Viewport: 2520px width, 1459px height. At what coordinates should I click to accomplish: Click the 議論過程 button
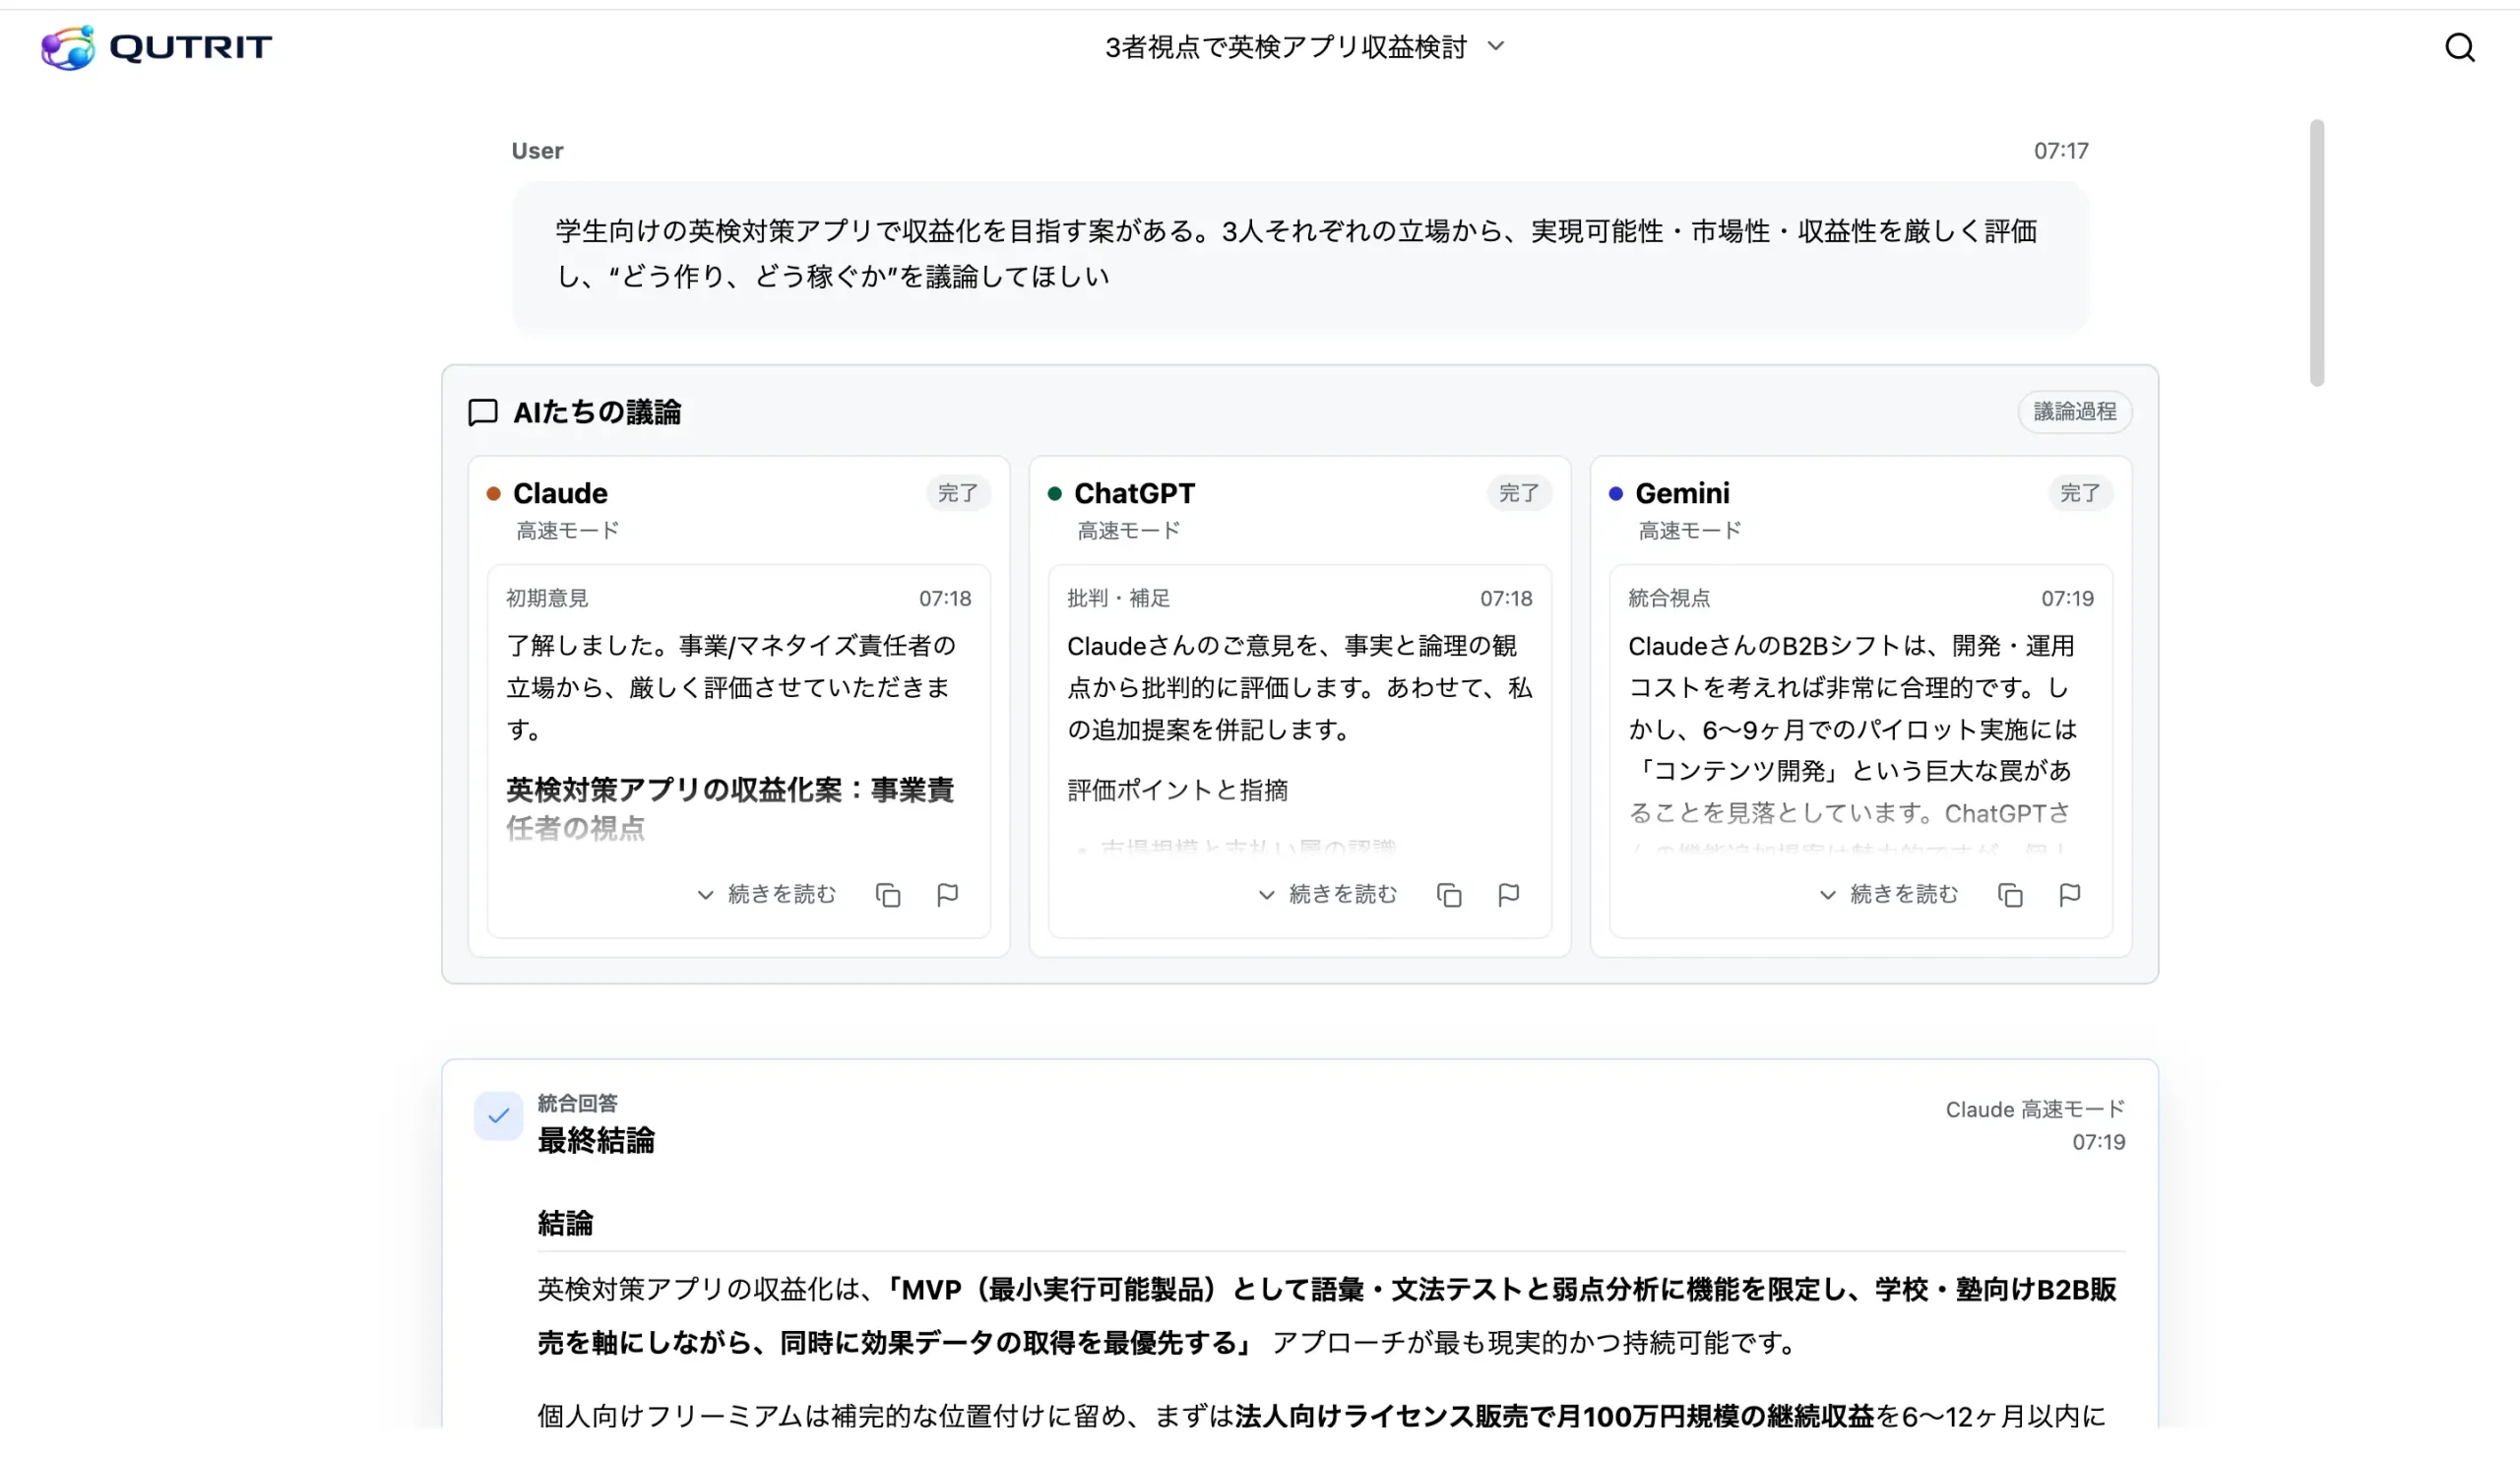(2074, 412)
